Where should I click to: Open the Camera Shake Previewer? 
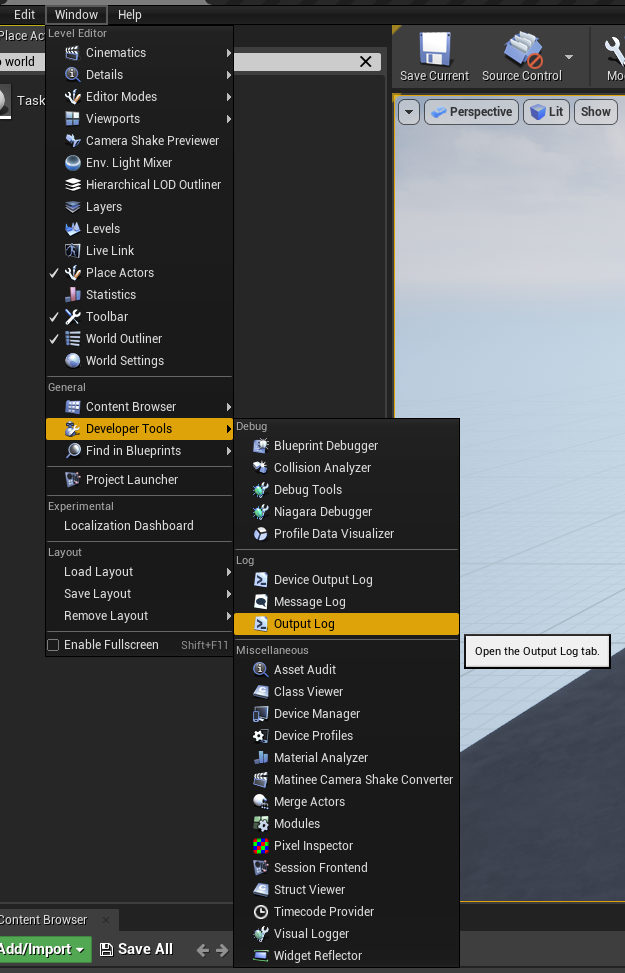tap(151, 141)
